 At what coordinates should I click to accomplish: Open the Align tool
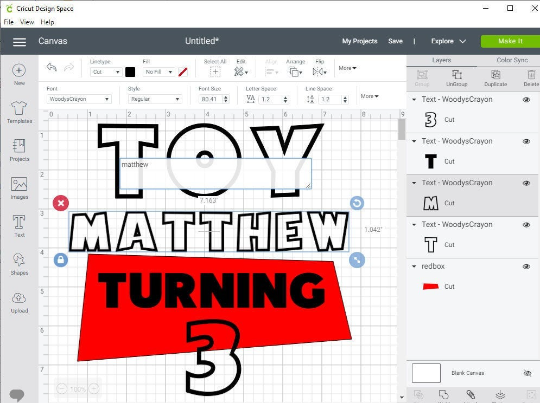tap(271, 72)
